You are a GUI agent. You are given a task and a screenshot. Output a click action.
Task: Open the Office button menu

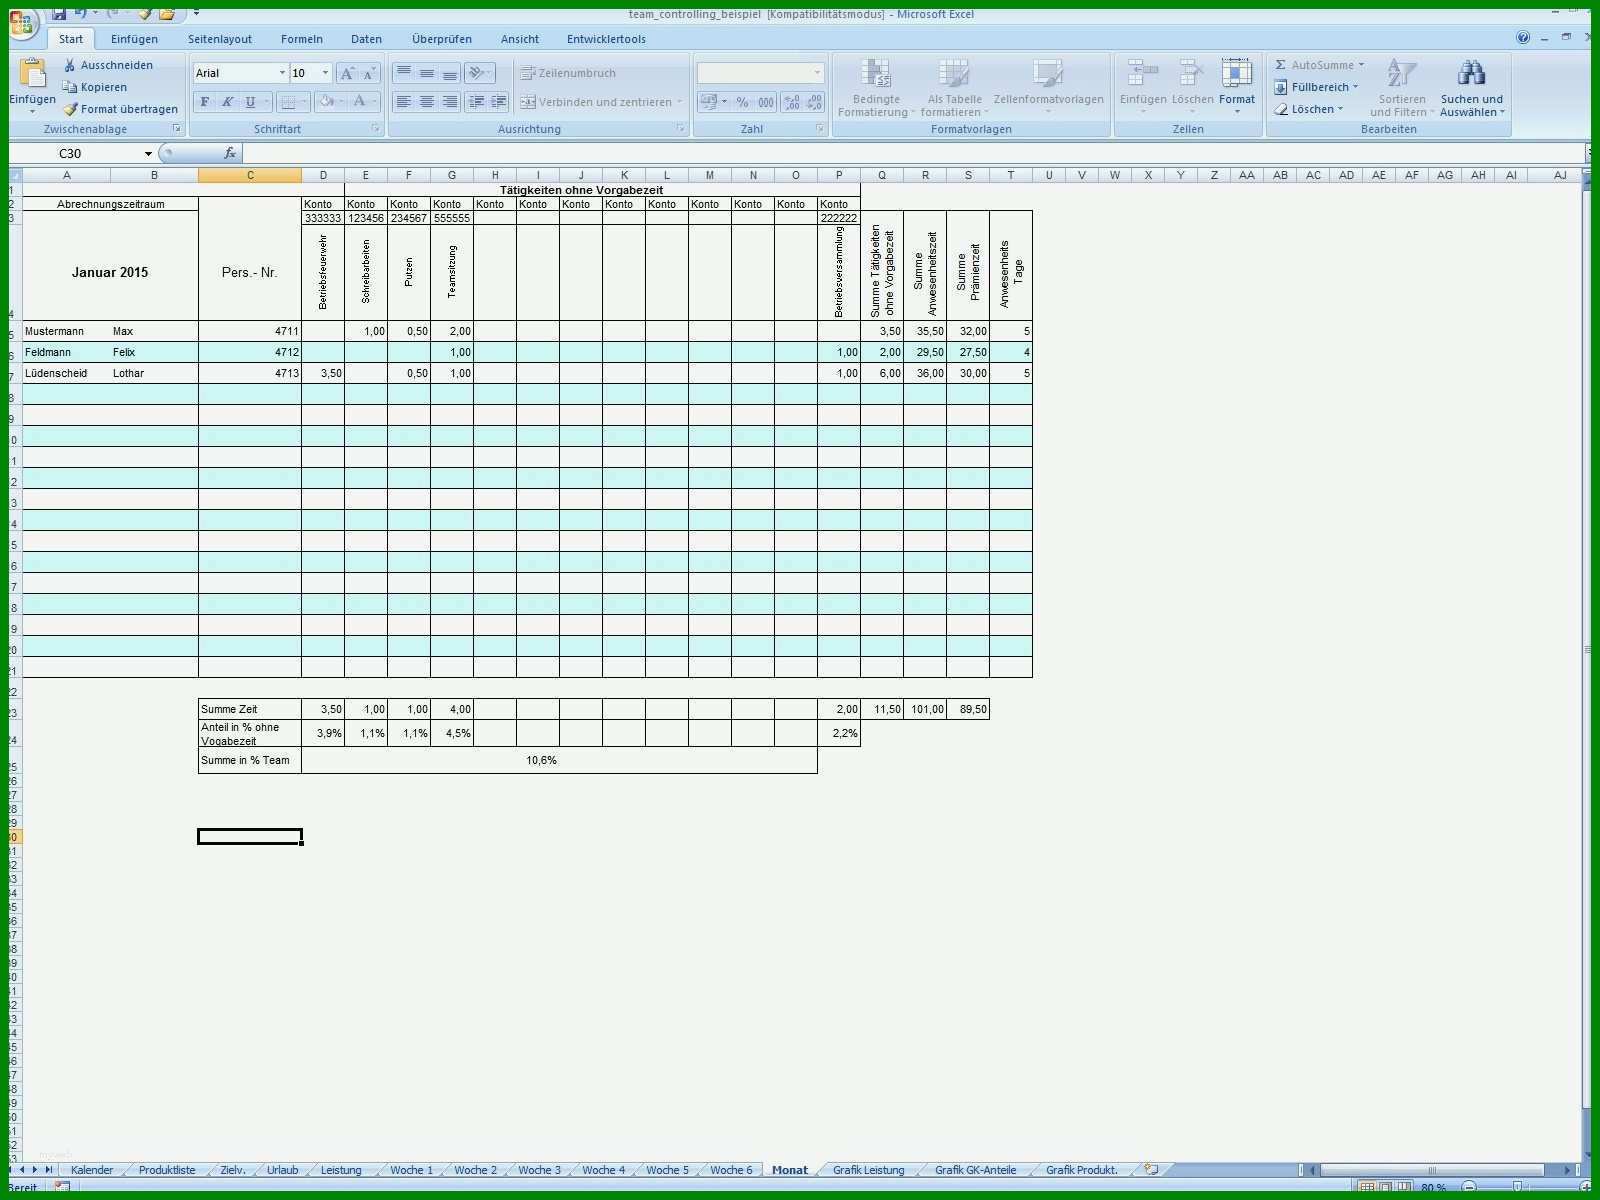coord(22,22)
